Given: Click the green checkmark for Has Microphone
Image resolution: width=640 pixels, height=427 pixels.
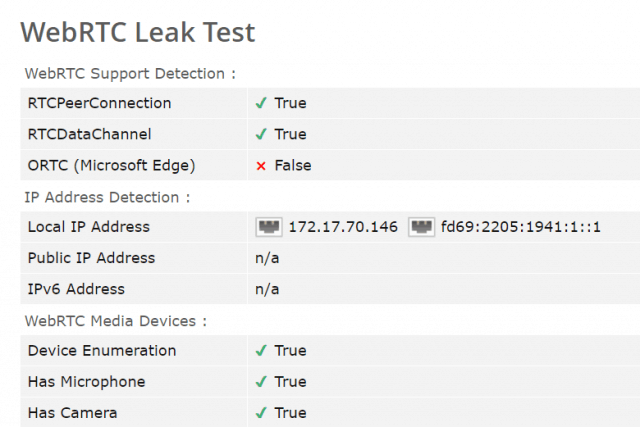Looking at the screenshot, I should (261, 382).
